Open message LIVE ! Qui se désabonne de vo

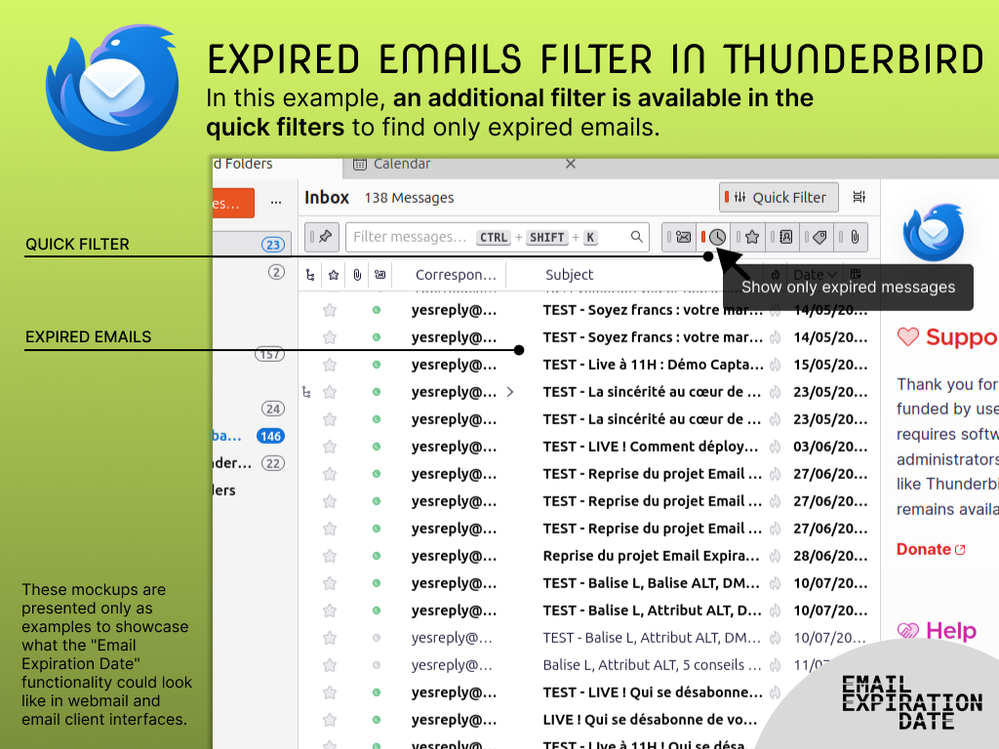pos(650,720)
